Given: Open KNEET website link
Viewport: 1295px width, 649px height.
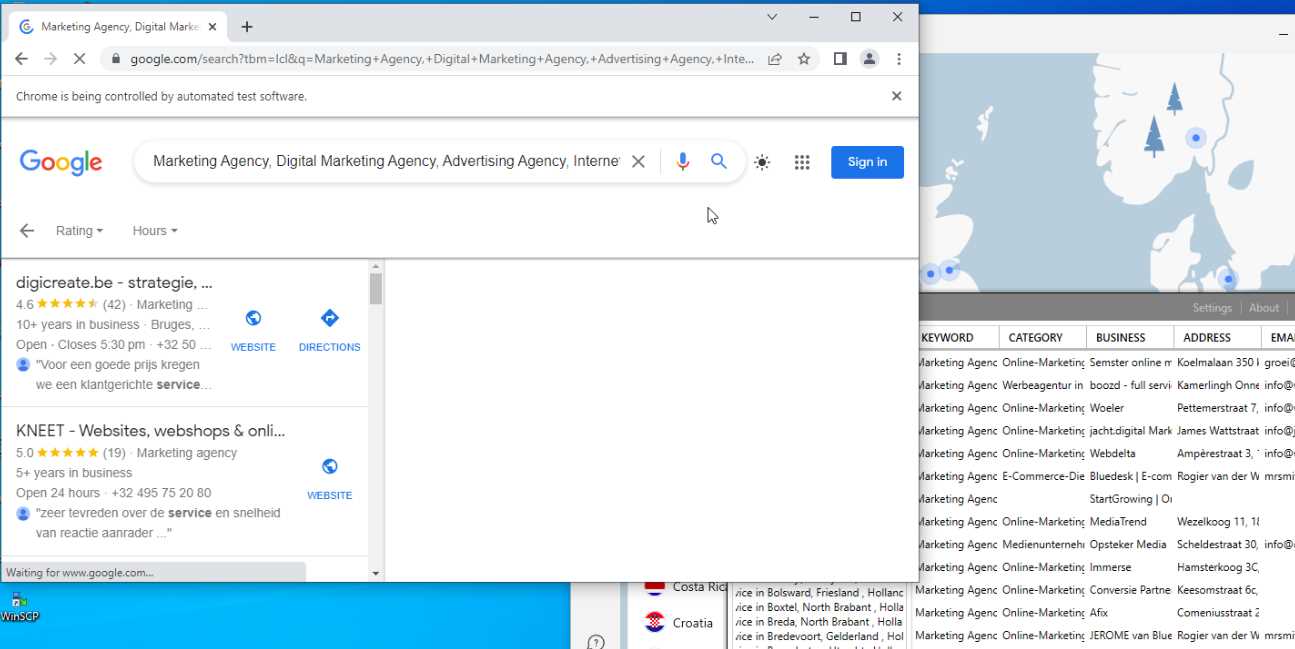Looking at the screenshot, I should (329, 478).
